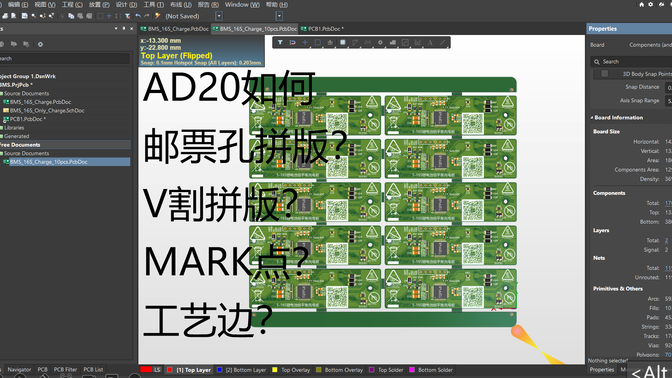Image resolution: width=672 pixels, height=378 pixels.
Task: Open the 设计 (D) menu
Action: [x=126, y=5]
